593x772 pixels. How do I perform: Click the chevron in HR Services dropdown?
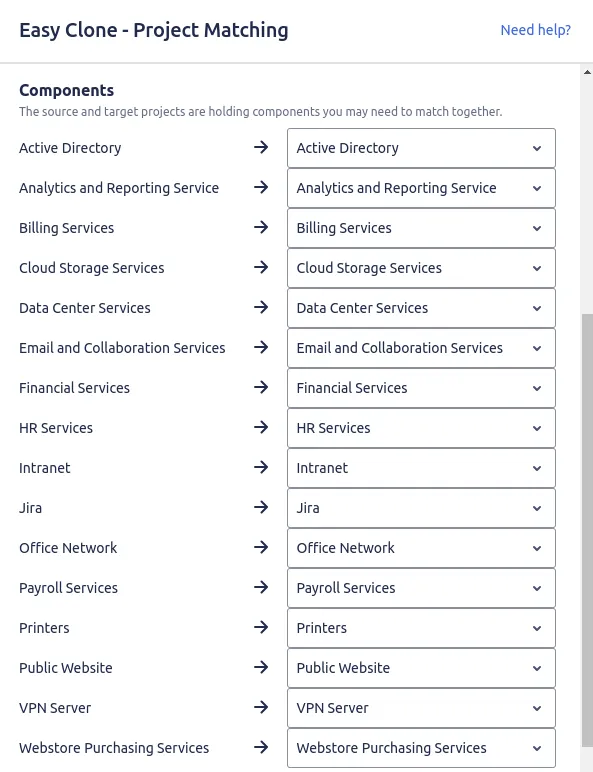coord(537,428)
